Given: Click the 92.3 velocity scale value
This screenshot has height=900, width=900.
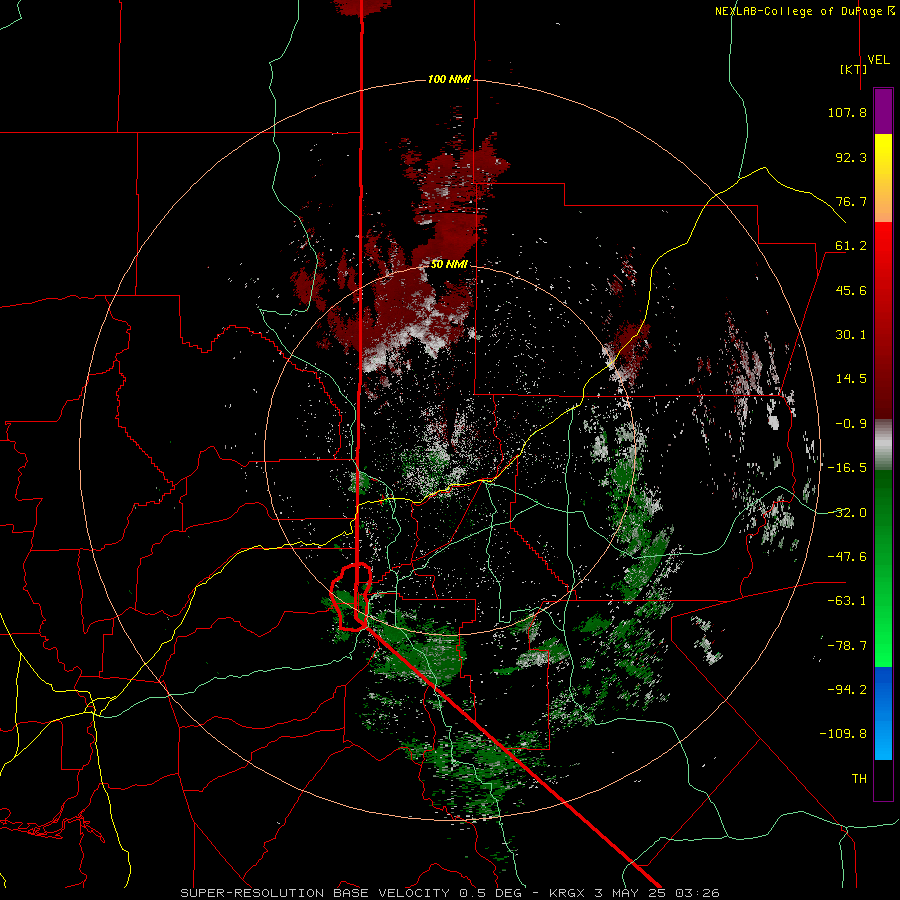Looking at the screenshot, I should coord(851,157).
